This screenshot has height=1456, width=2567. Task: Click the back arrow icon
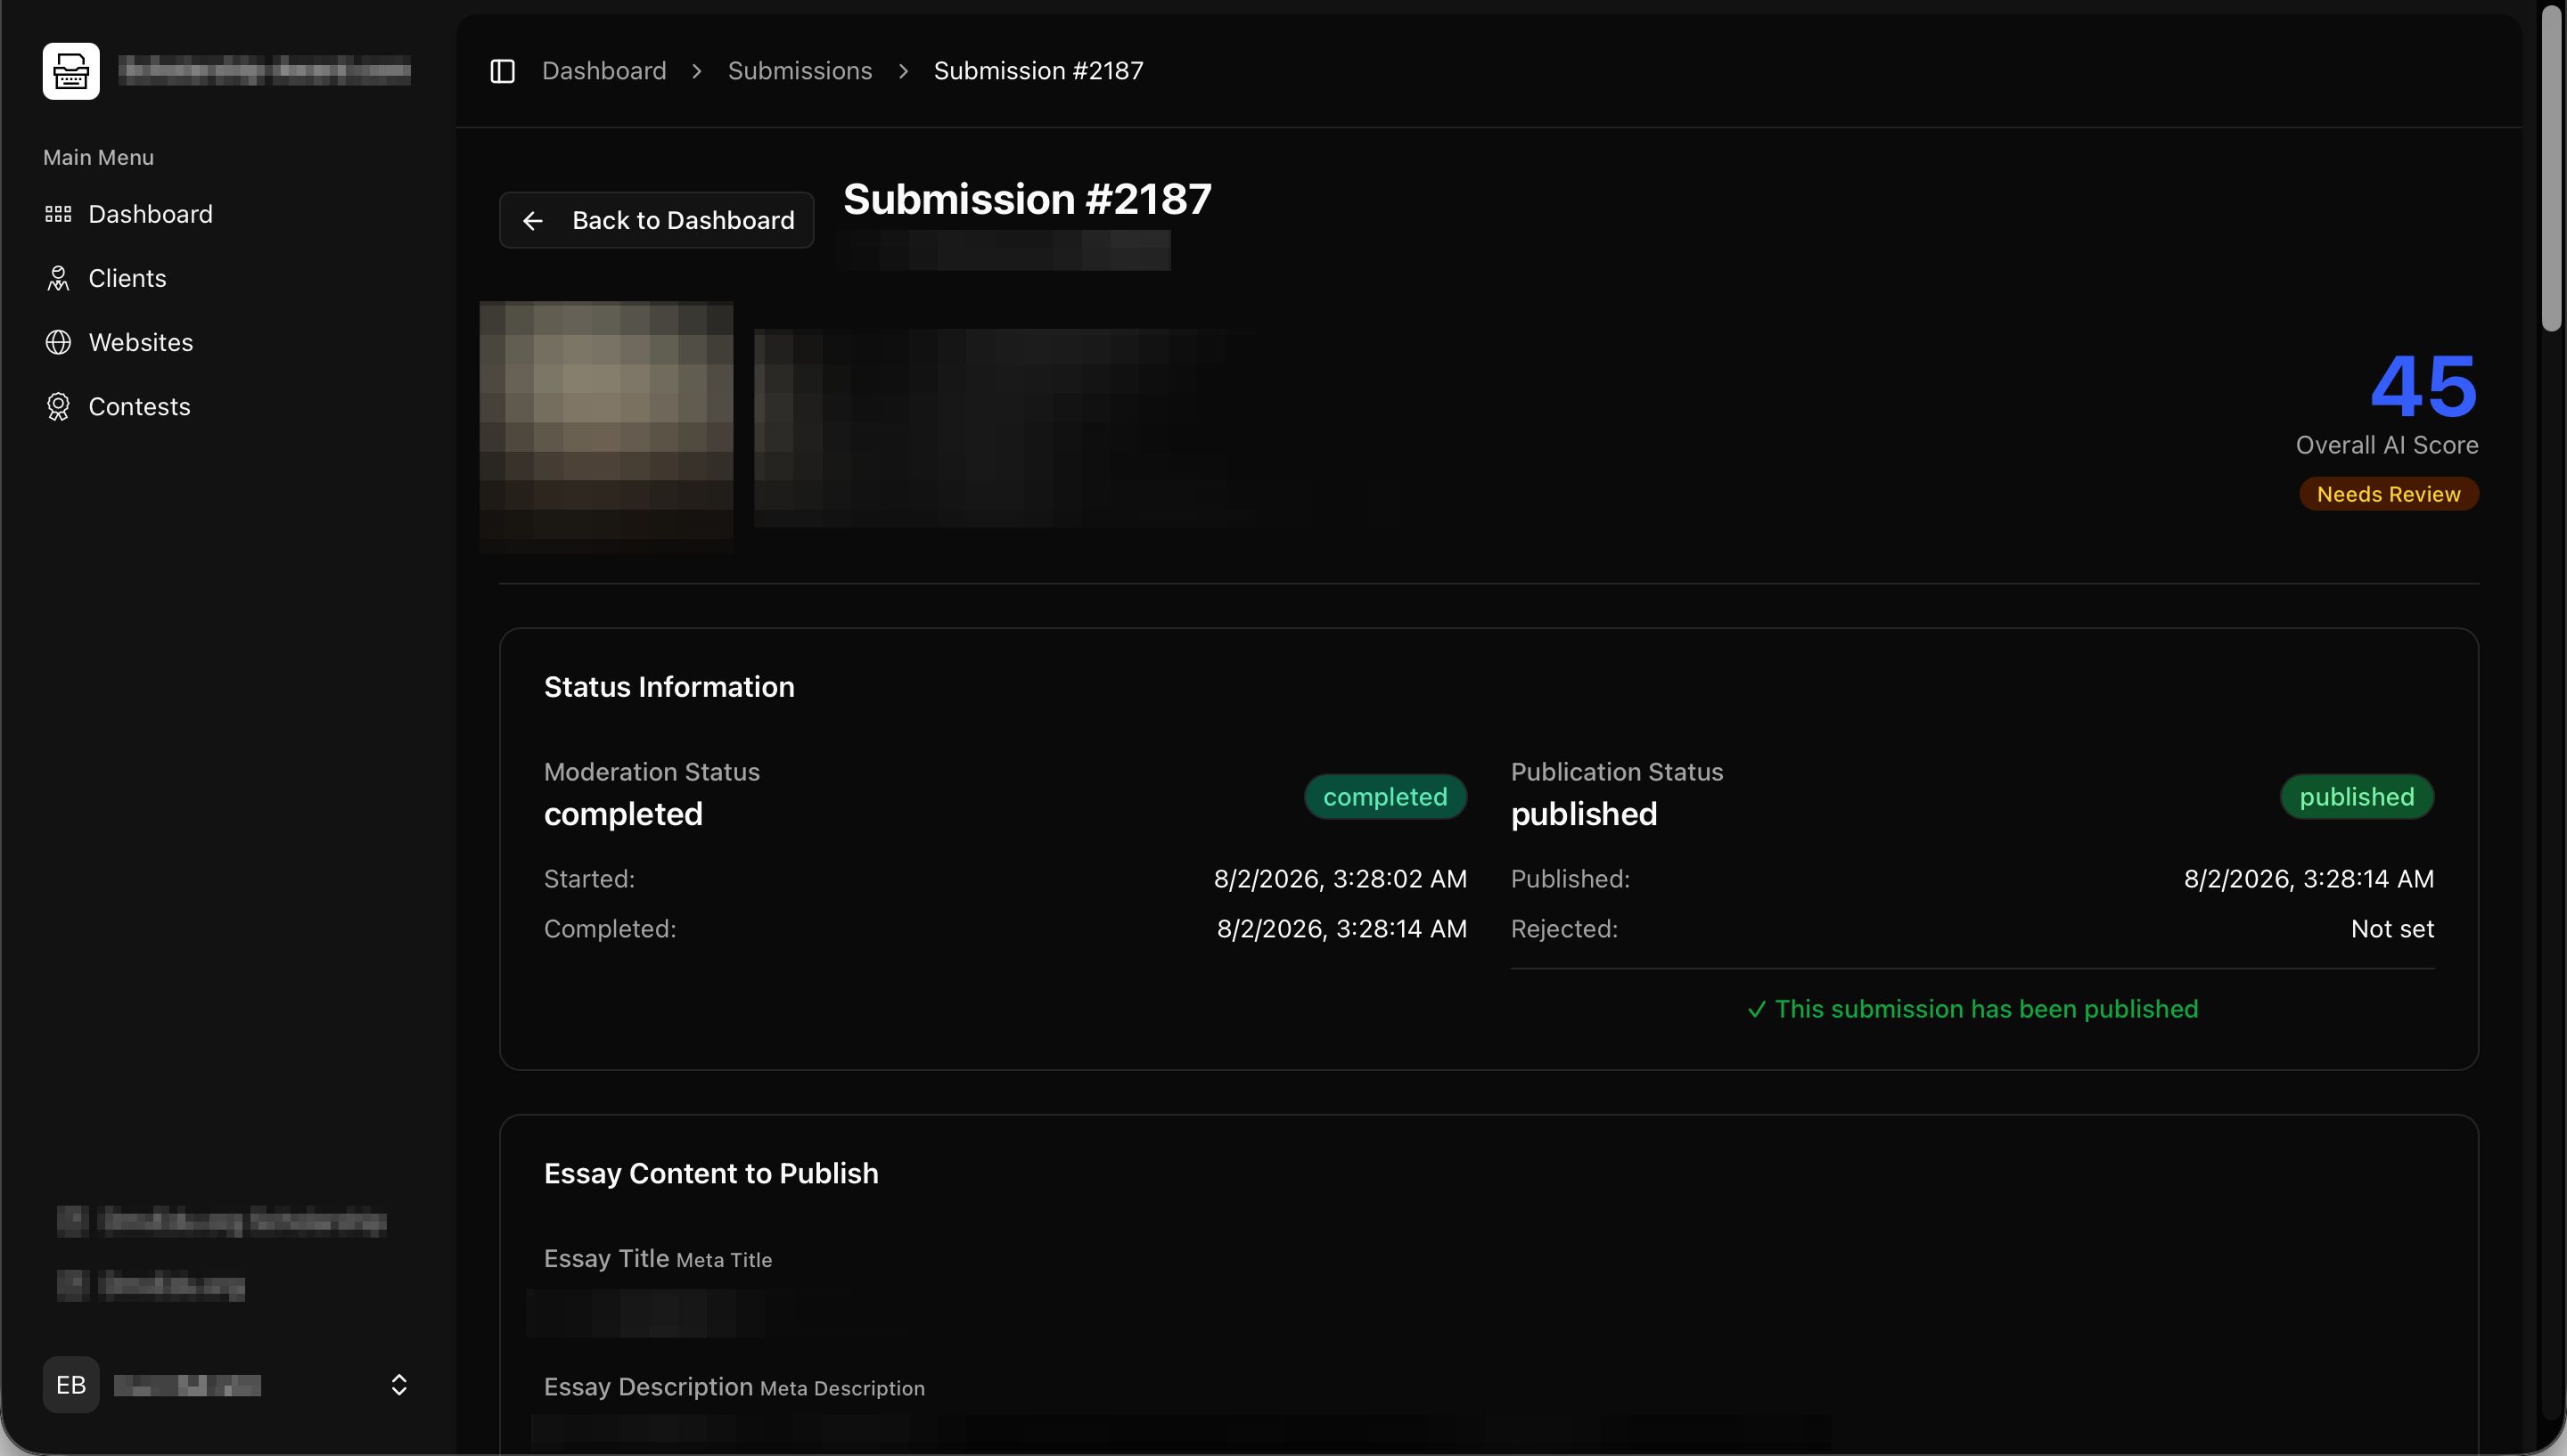coord(533,220)
